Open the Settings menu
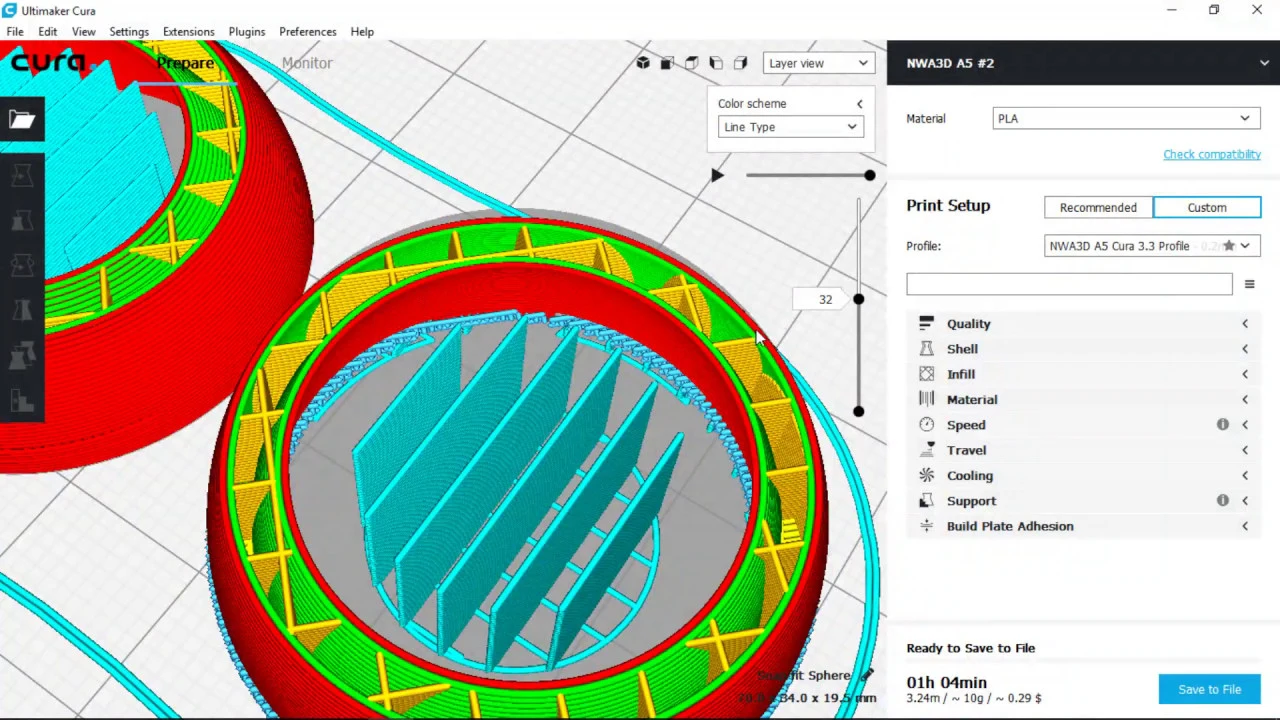This screenshot has height=720, width=1280. click(x=129, y=31)
